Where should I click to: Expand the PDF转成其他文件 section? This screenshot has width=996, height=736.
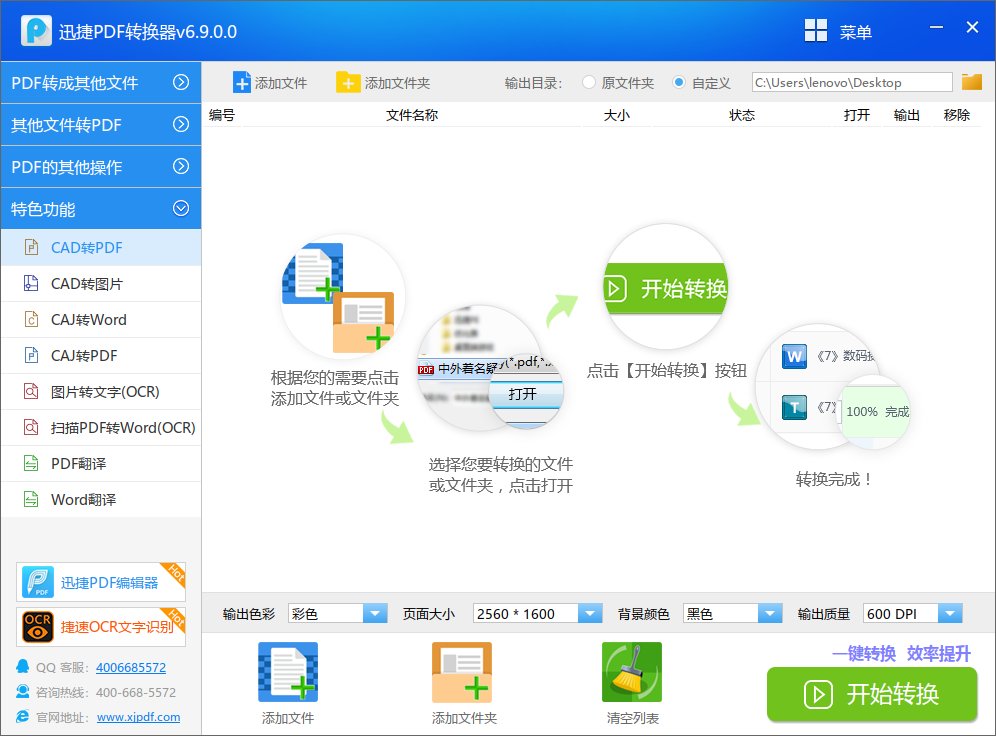[101, 83]
